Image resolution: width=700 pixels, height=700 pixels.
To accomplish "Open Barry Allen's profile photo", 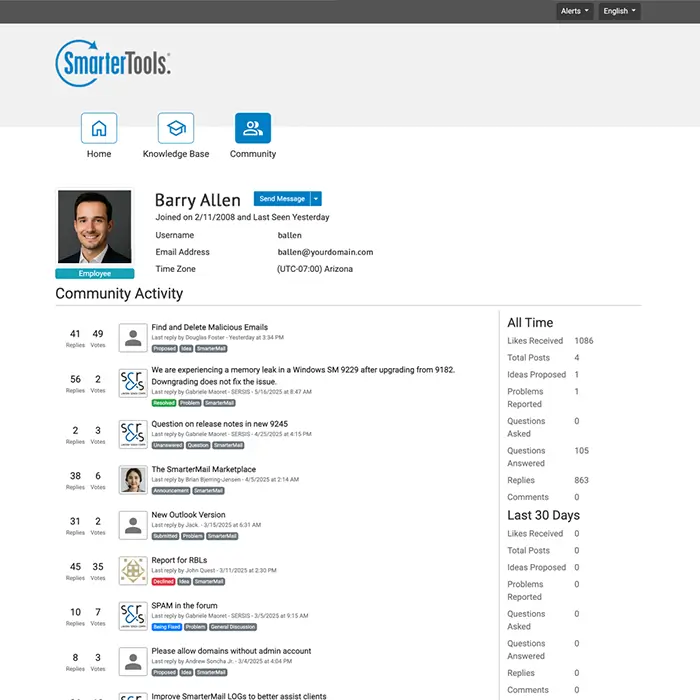I will point(95,227).
